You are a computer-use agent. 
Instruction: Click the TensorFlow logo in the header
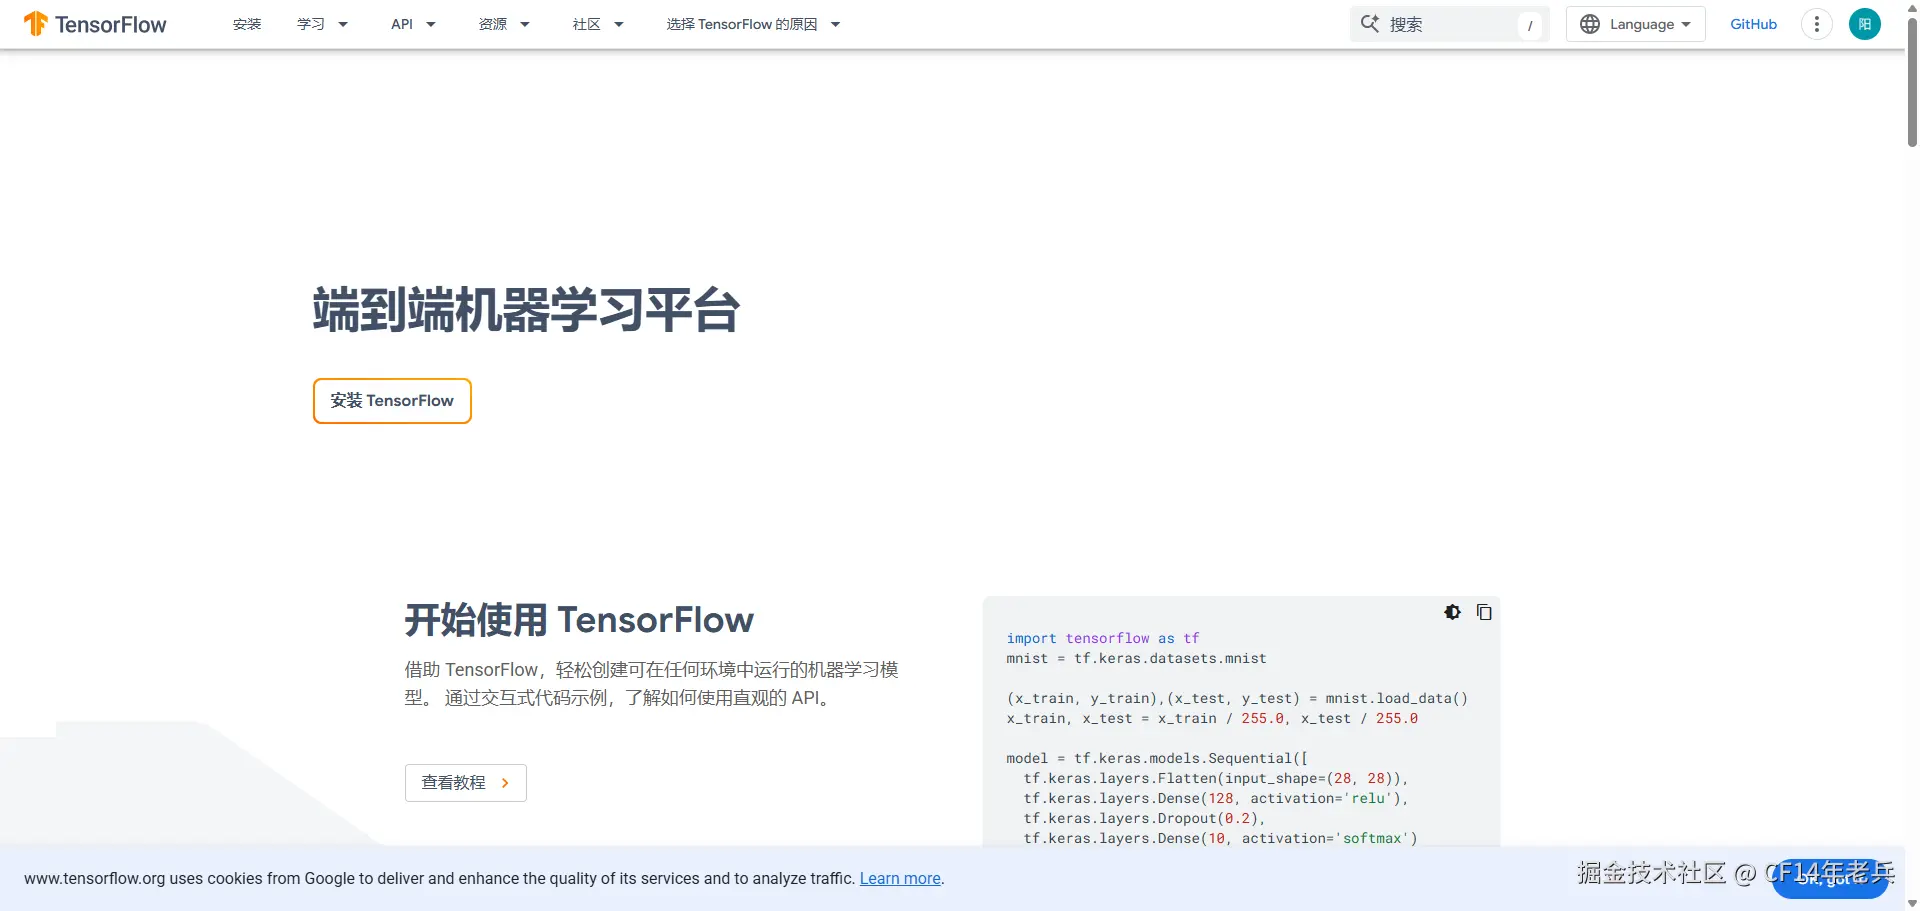point(95,24)
